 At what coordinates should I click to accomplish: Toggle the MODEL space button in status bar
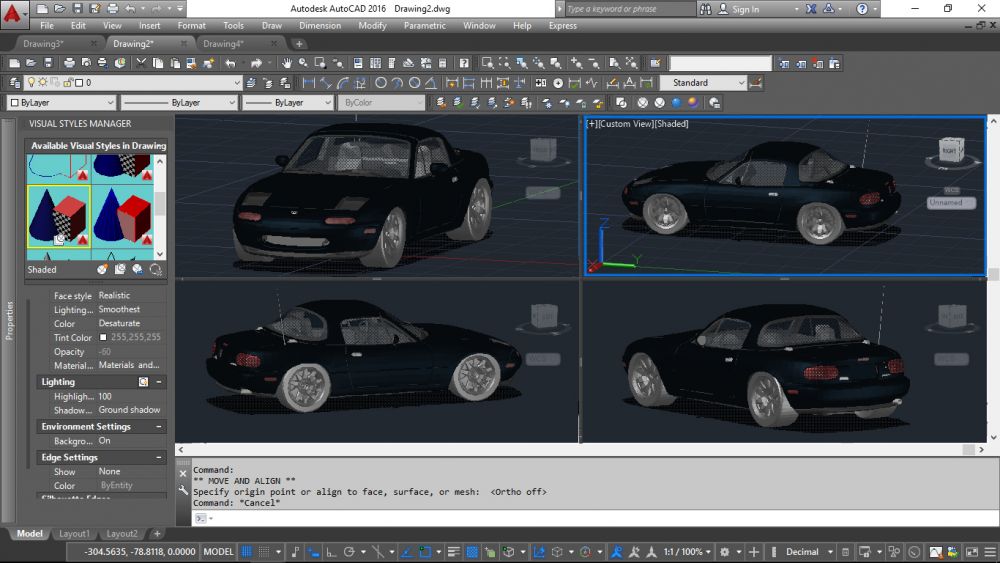(x=218, y=552)
